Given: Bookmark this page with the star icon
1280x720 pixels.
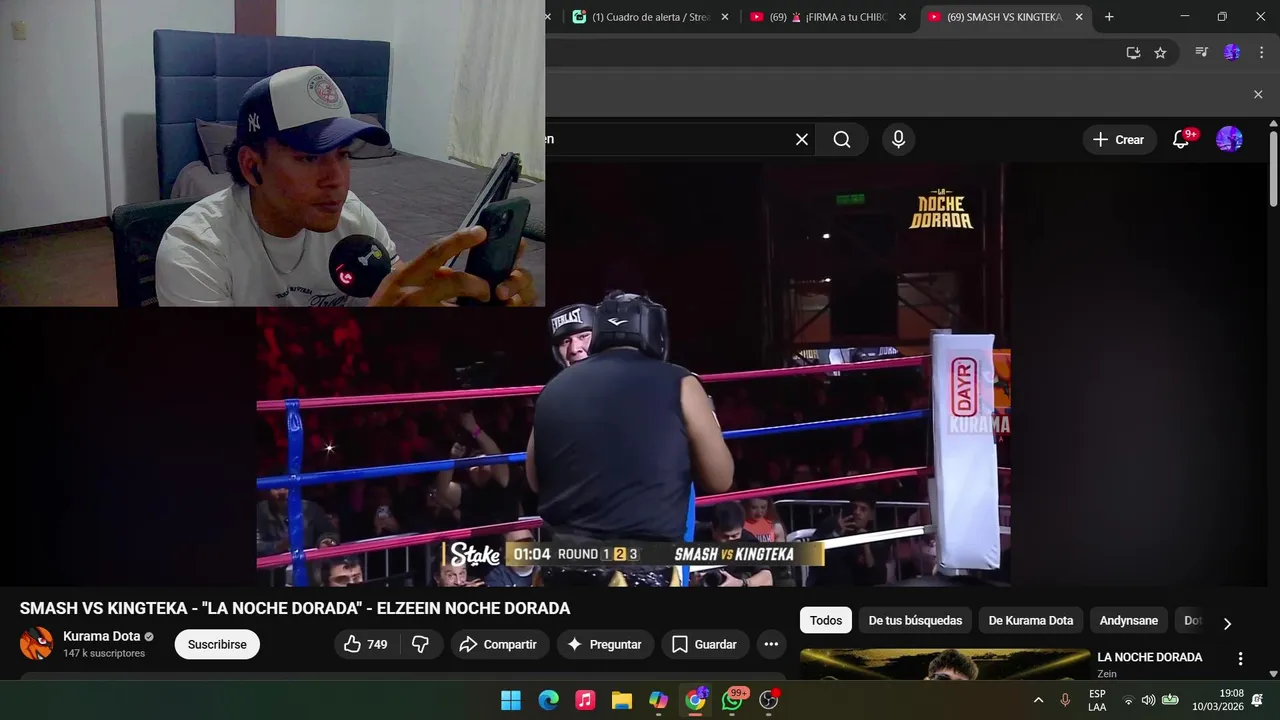Looking at the screenshot, I should (1160, 53).
